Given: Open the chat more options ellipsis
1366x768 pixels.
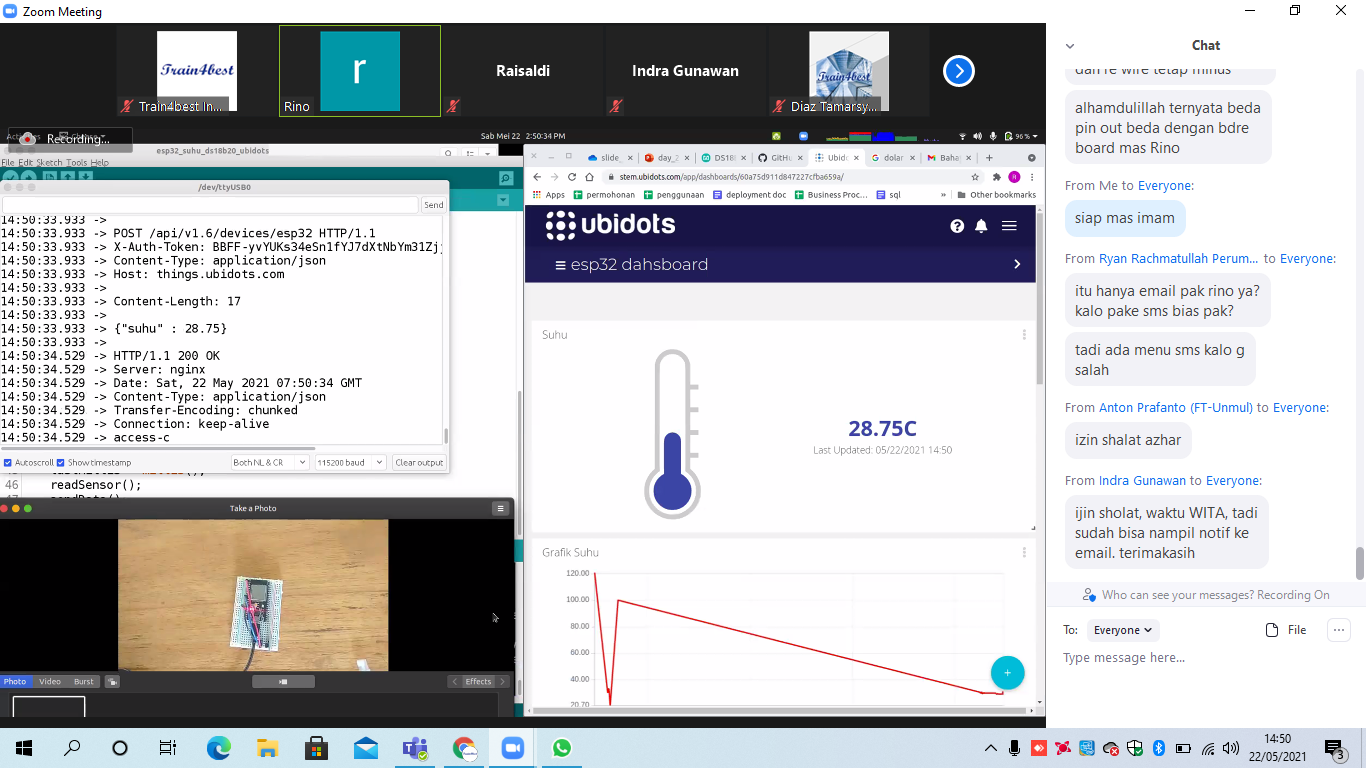Looking at the screenshot, I should coord(1338,630).
